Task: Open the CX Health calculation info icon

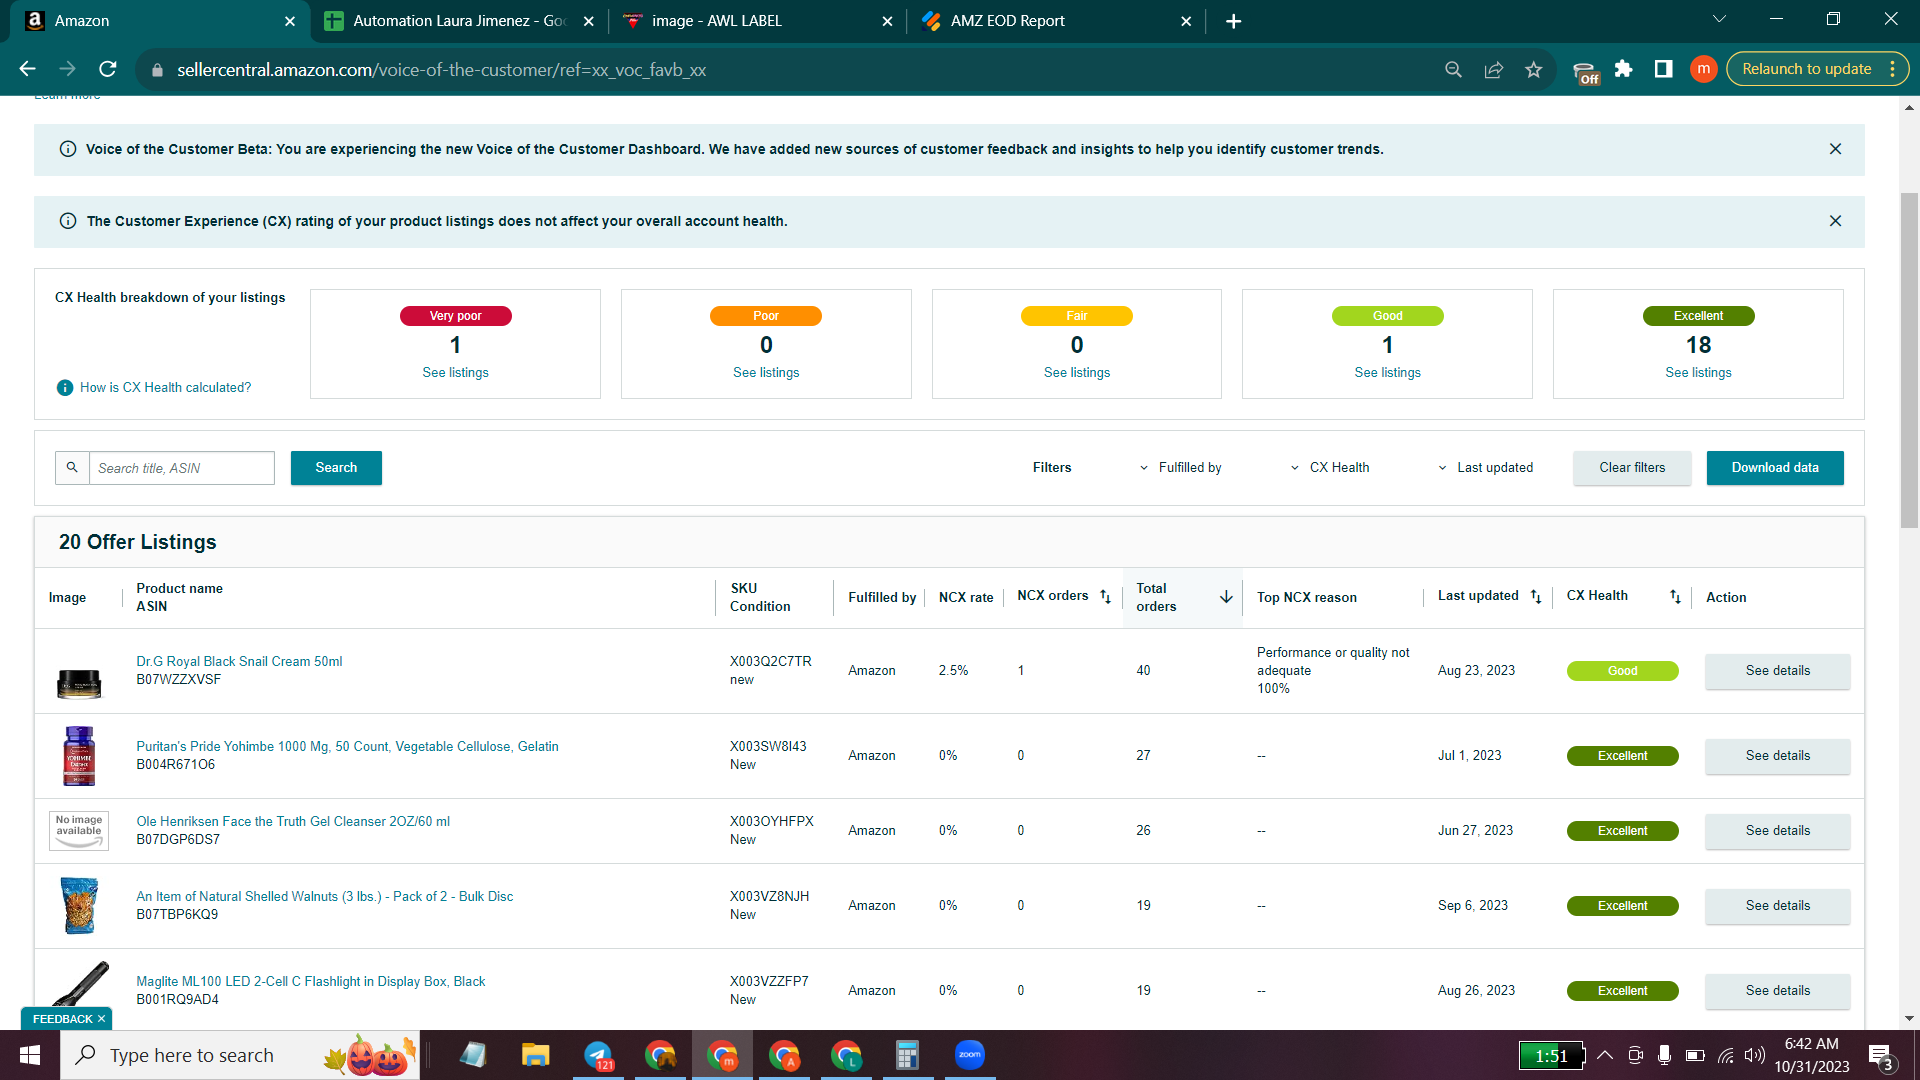Action: pyautogui.click(x=65, y=388)
